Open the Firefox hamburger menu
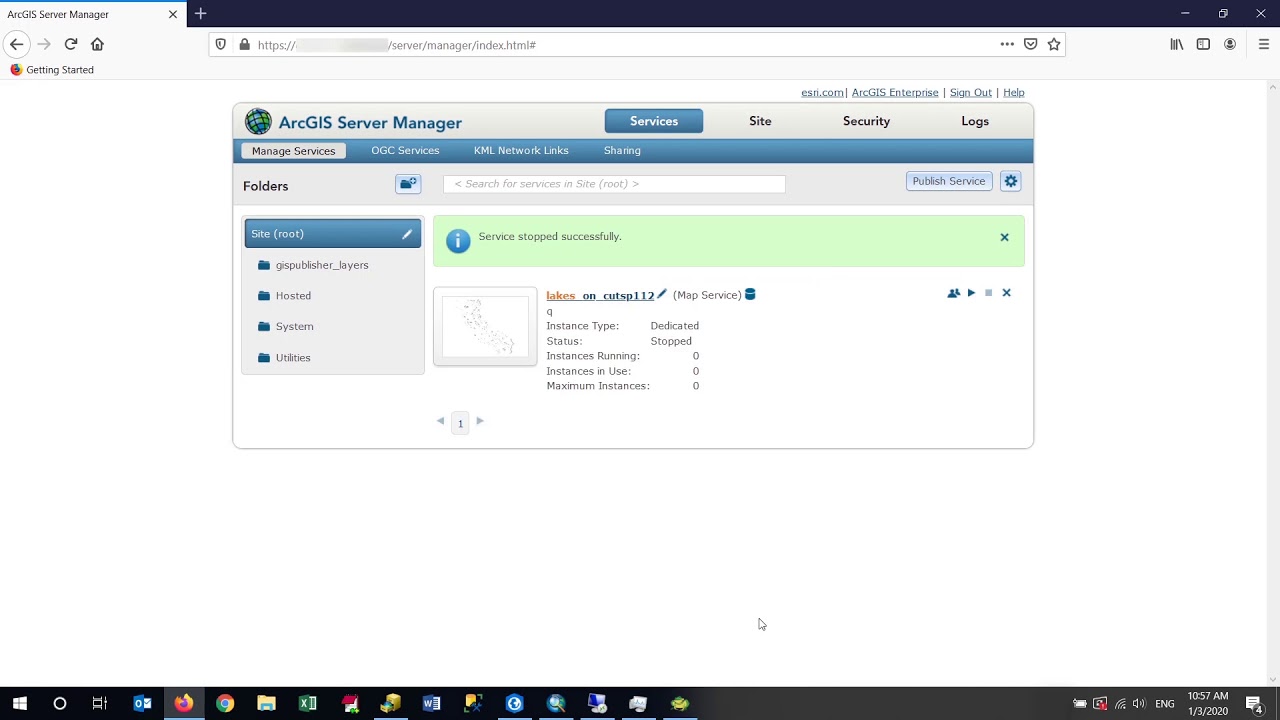 pos(1264,44)
